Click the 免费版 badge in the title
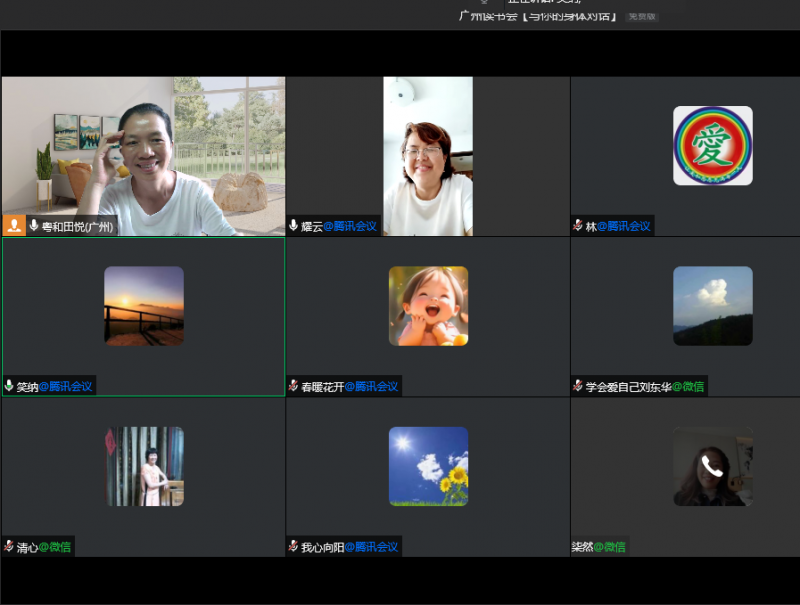Image resolution: width=800 pixels, height=605 pixels. coord(641,17)
